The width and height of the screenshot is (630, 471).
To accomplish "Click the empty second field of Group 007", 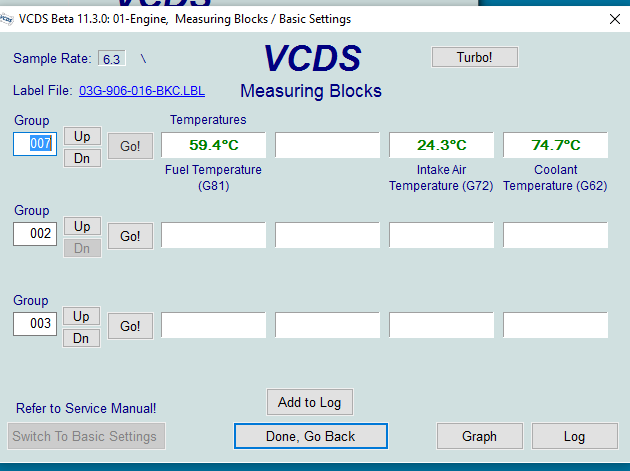I will point(327,145).
